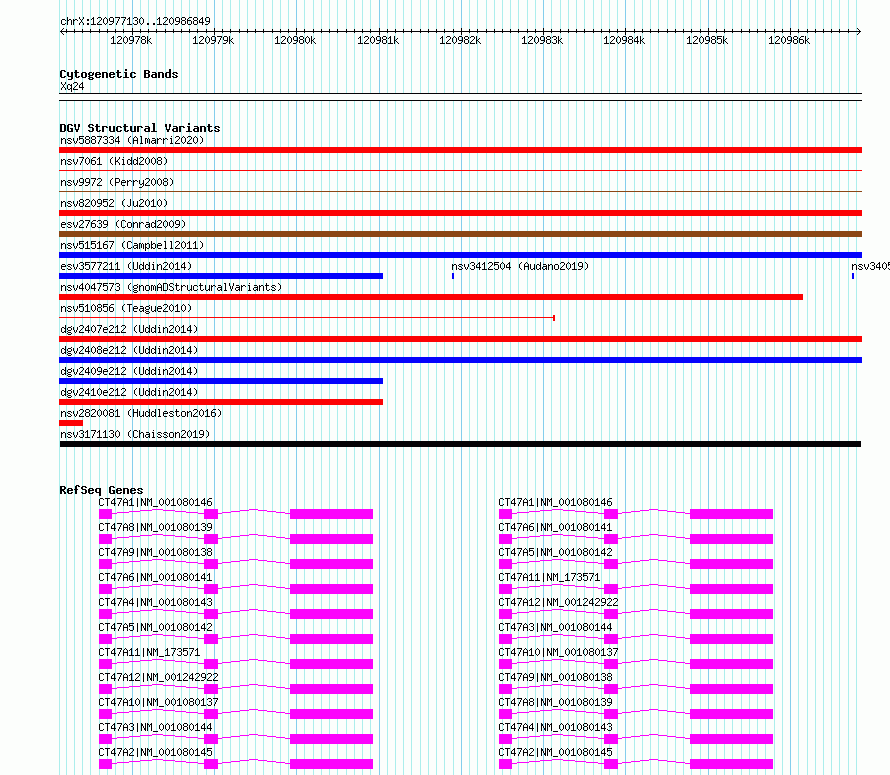
Task: Click the nsv5887334 (Almarri2020) variant label
Action: click(x=132, y=140)
